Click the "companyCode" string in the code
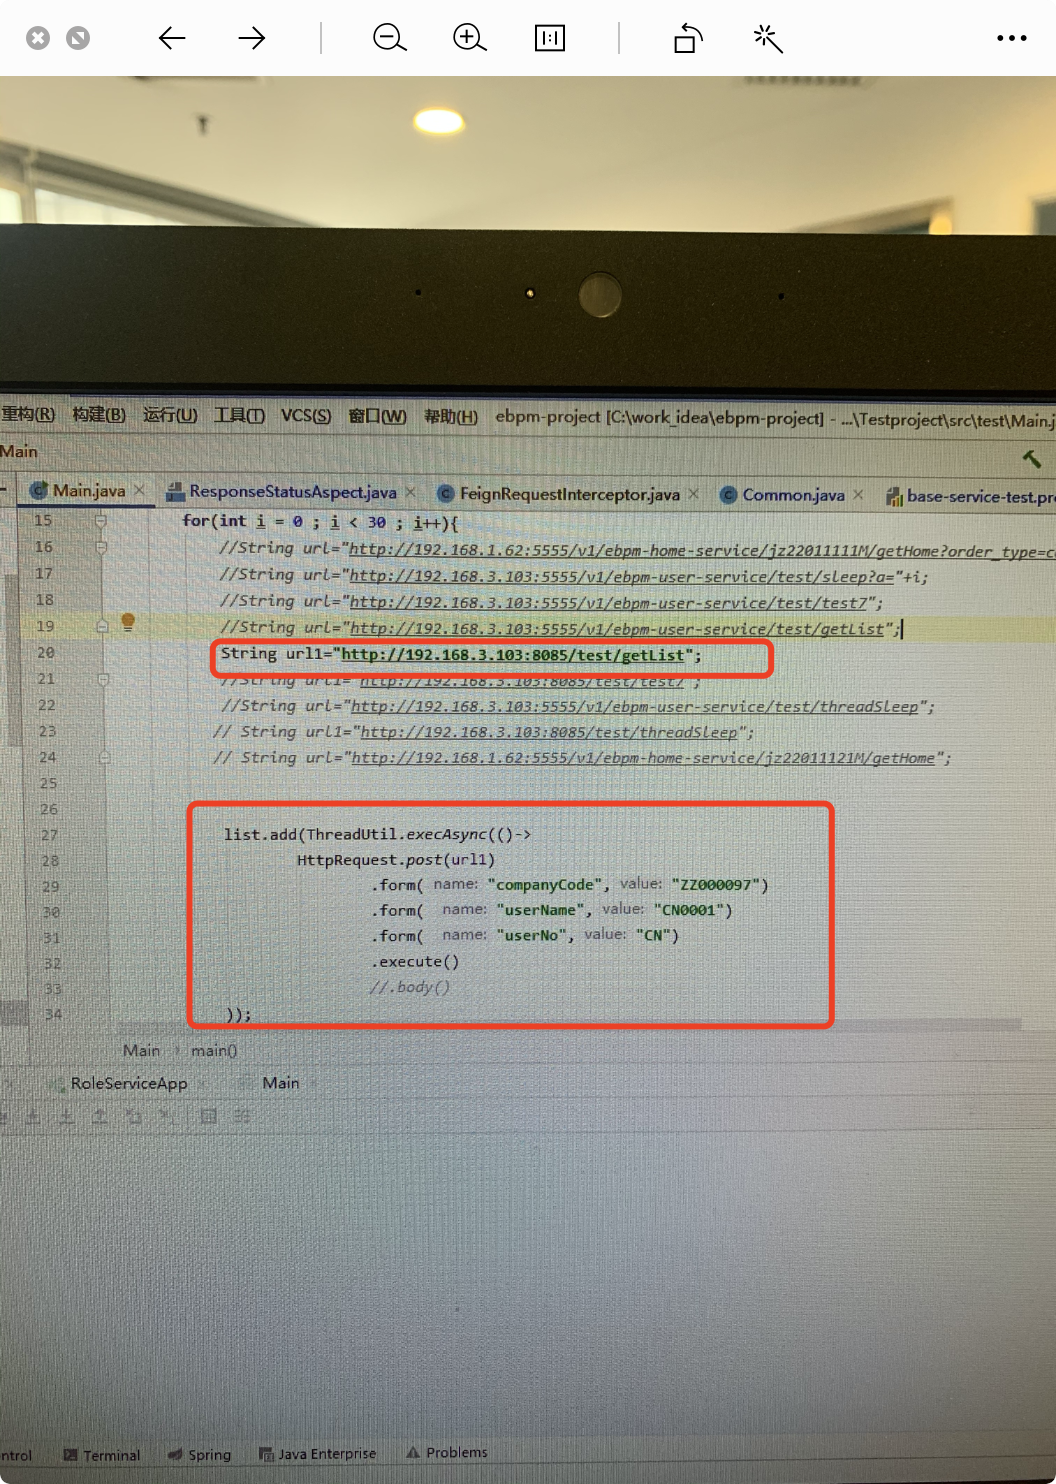Screen dimensions: 1056x1484 (x=546, y=885)
